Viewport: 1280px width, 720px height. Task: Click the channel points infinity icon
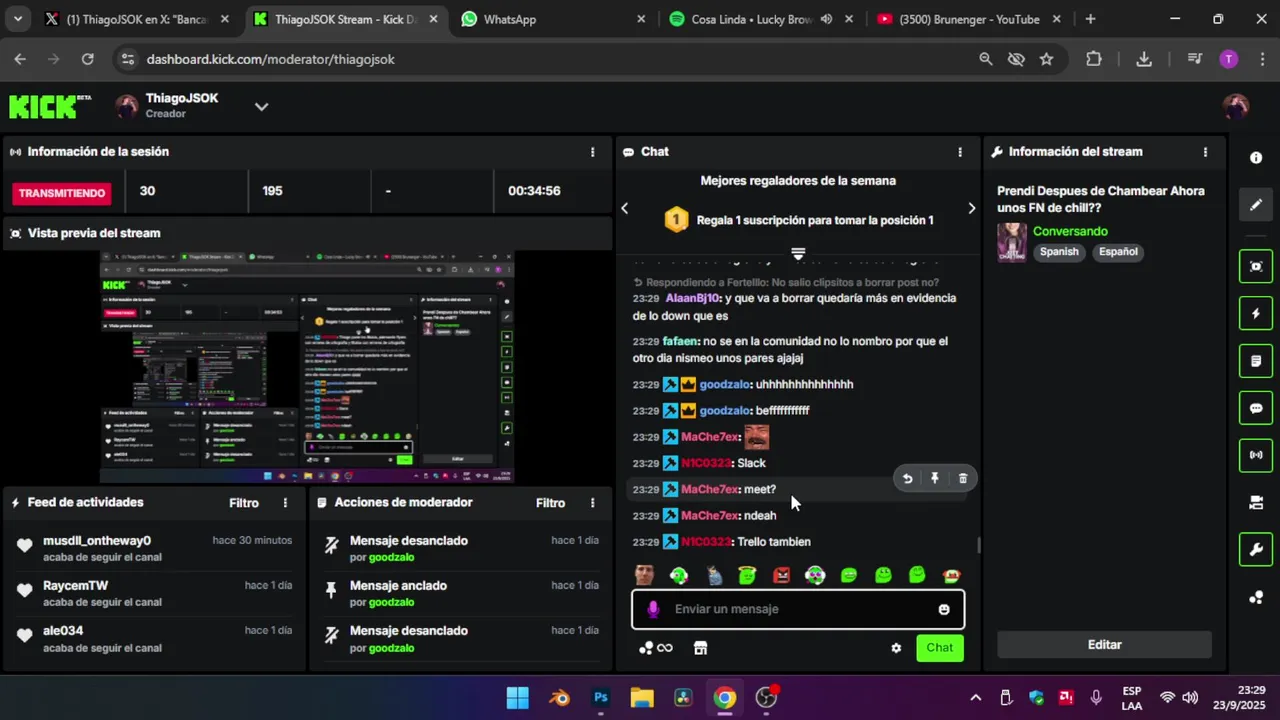(656, 648)
